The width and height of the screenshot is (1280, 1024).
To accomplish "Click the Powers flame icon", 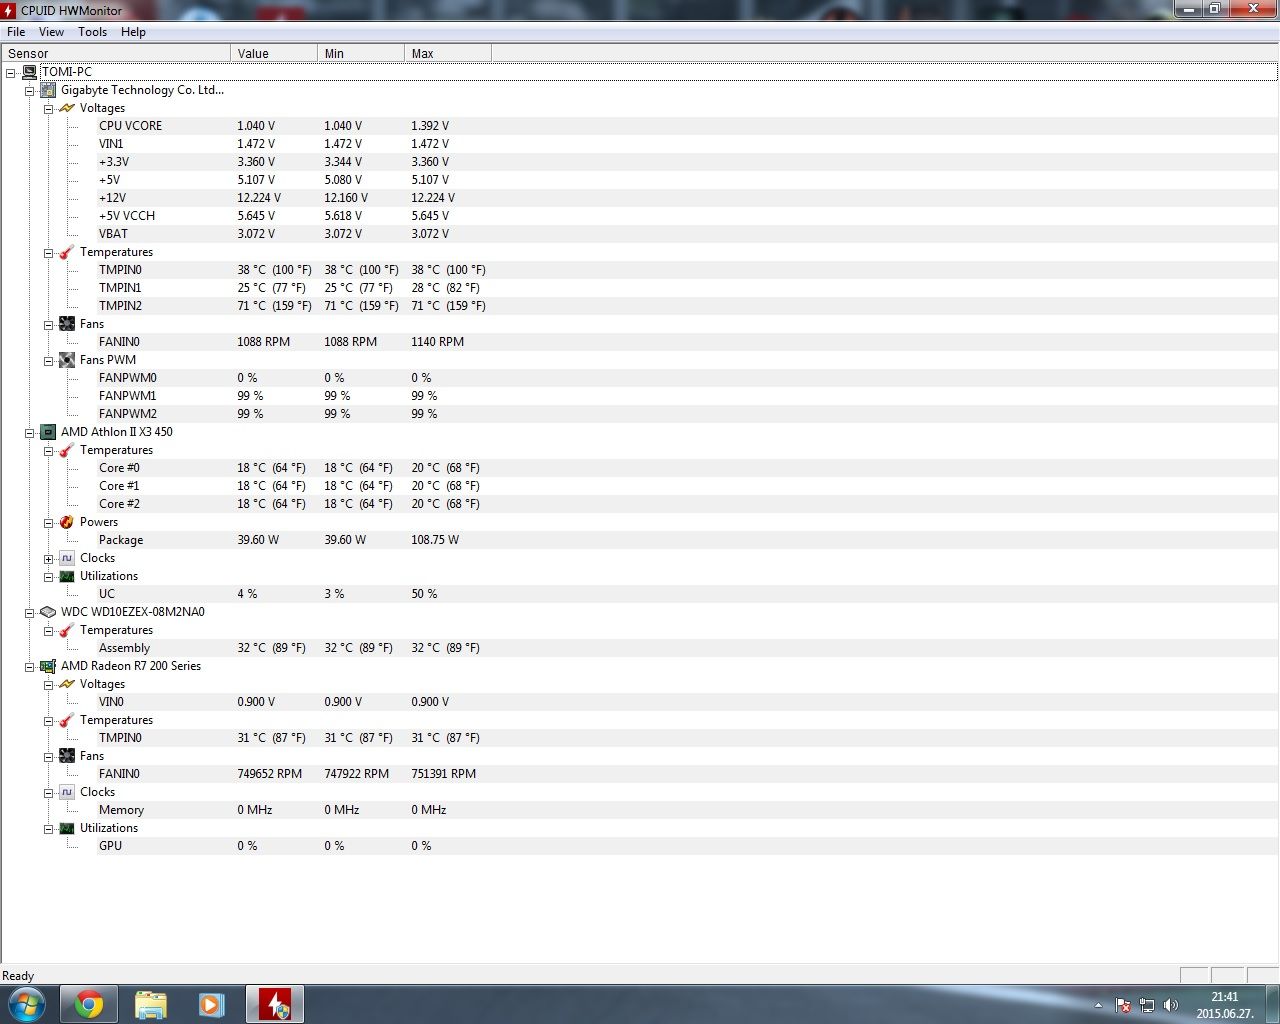I will click(66, 522).
